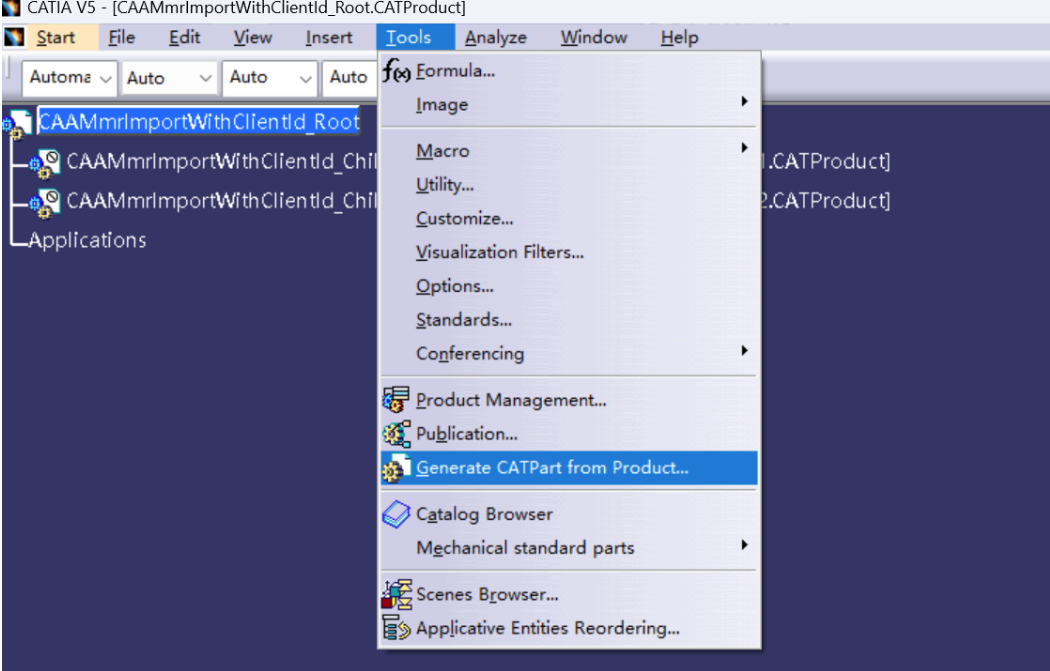Select CAAMmrImportWithClientId_Root tree node
1050x671 pixels.
pyautogui.click(x=199, y=122)
